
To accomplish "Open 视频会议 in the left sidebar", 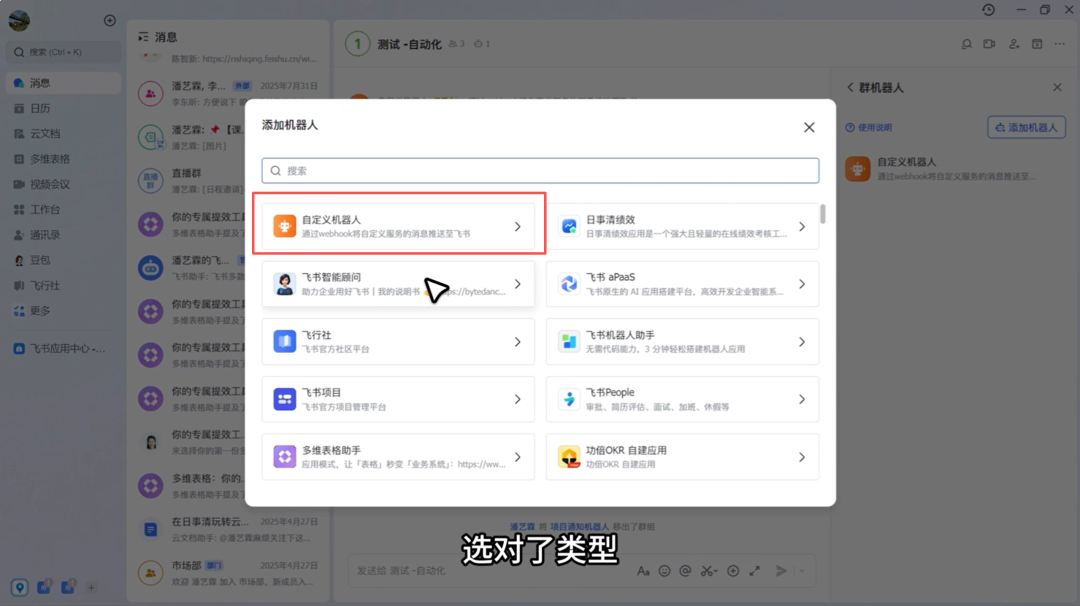I will 63,185.
